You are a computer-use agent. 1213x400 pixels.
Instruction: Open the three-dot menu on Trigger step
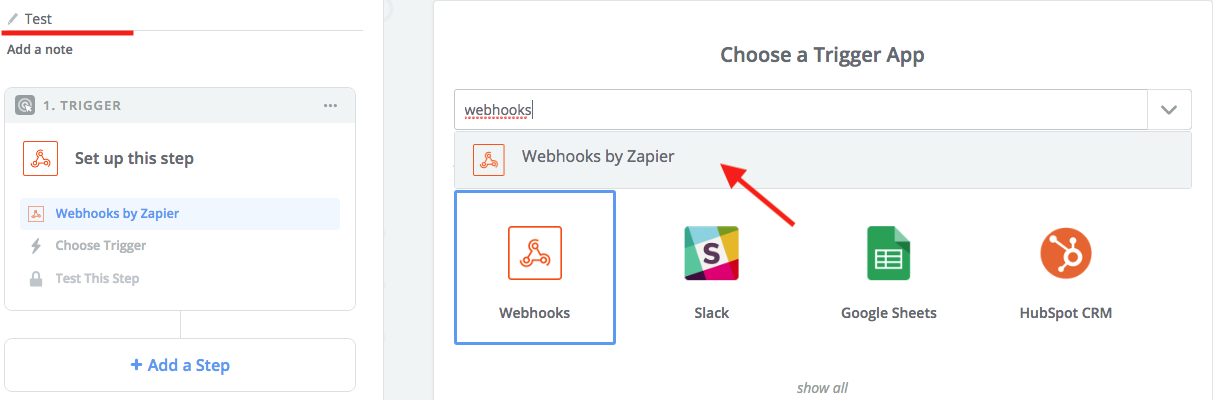tap(330, 105)
